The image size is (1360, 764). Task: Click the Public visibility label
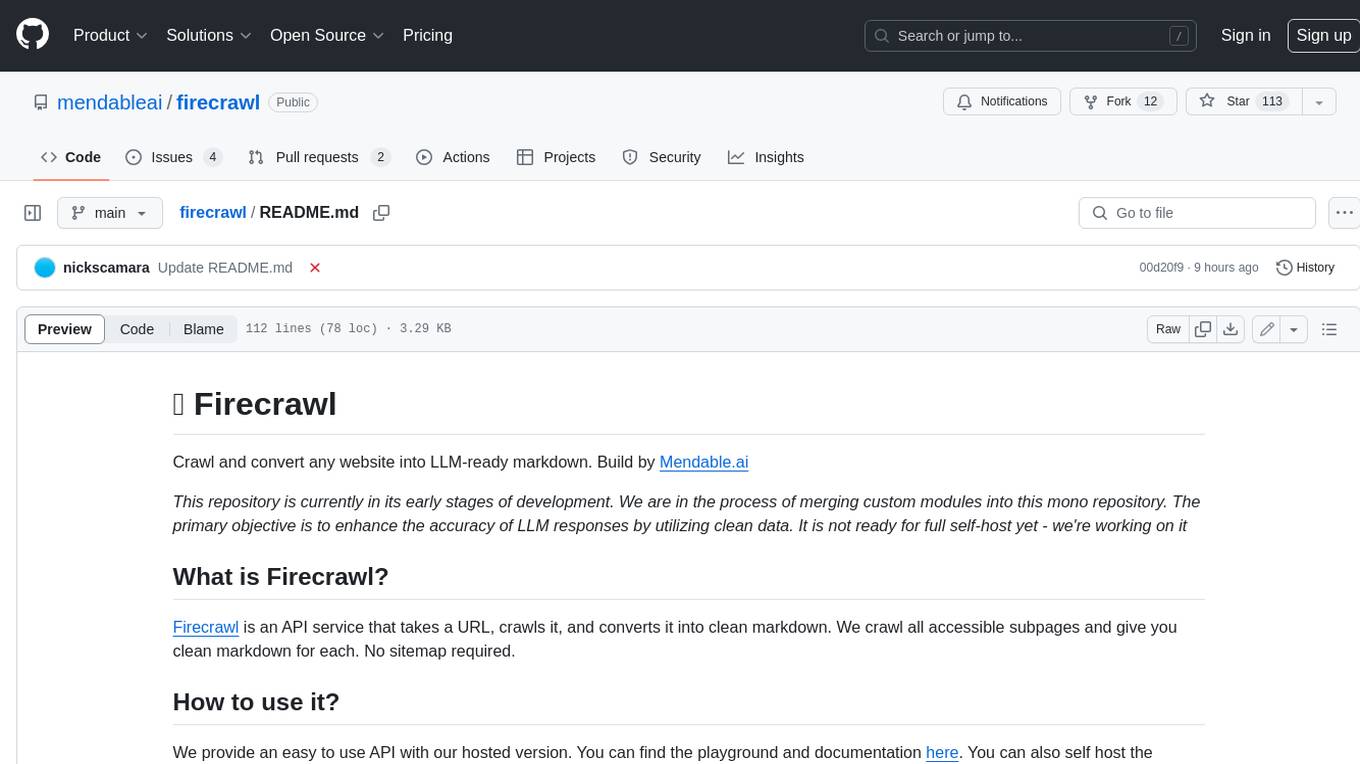click(x=293, y=102)
